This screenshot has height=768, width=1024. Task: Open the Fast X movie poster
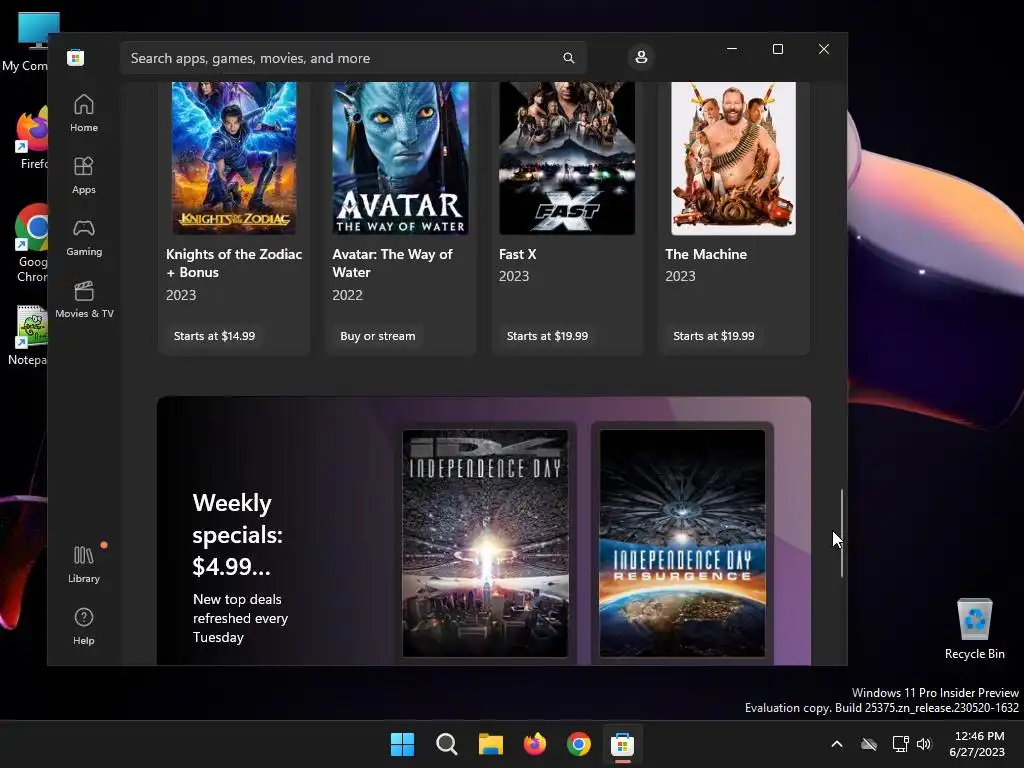(567, 158)
